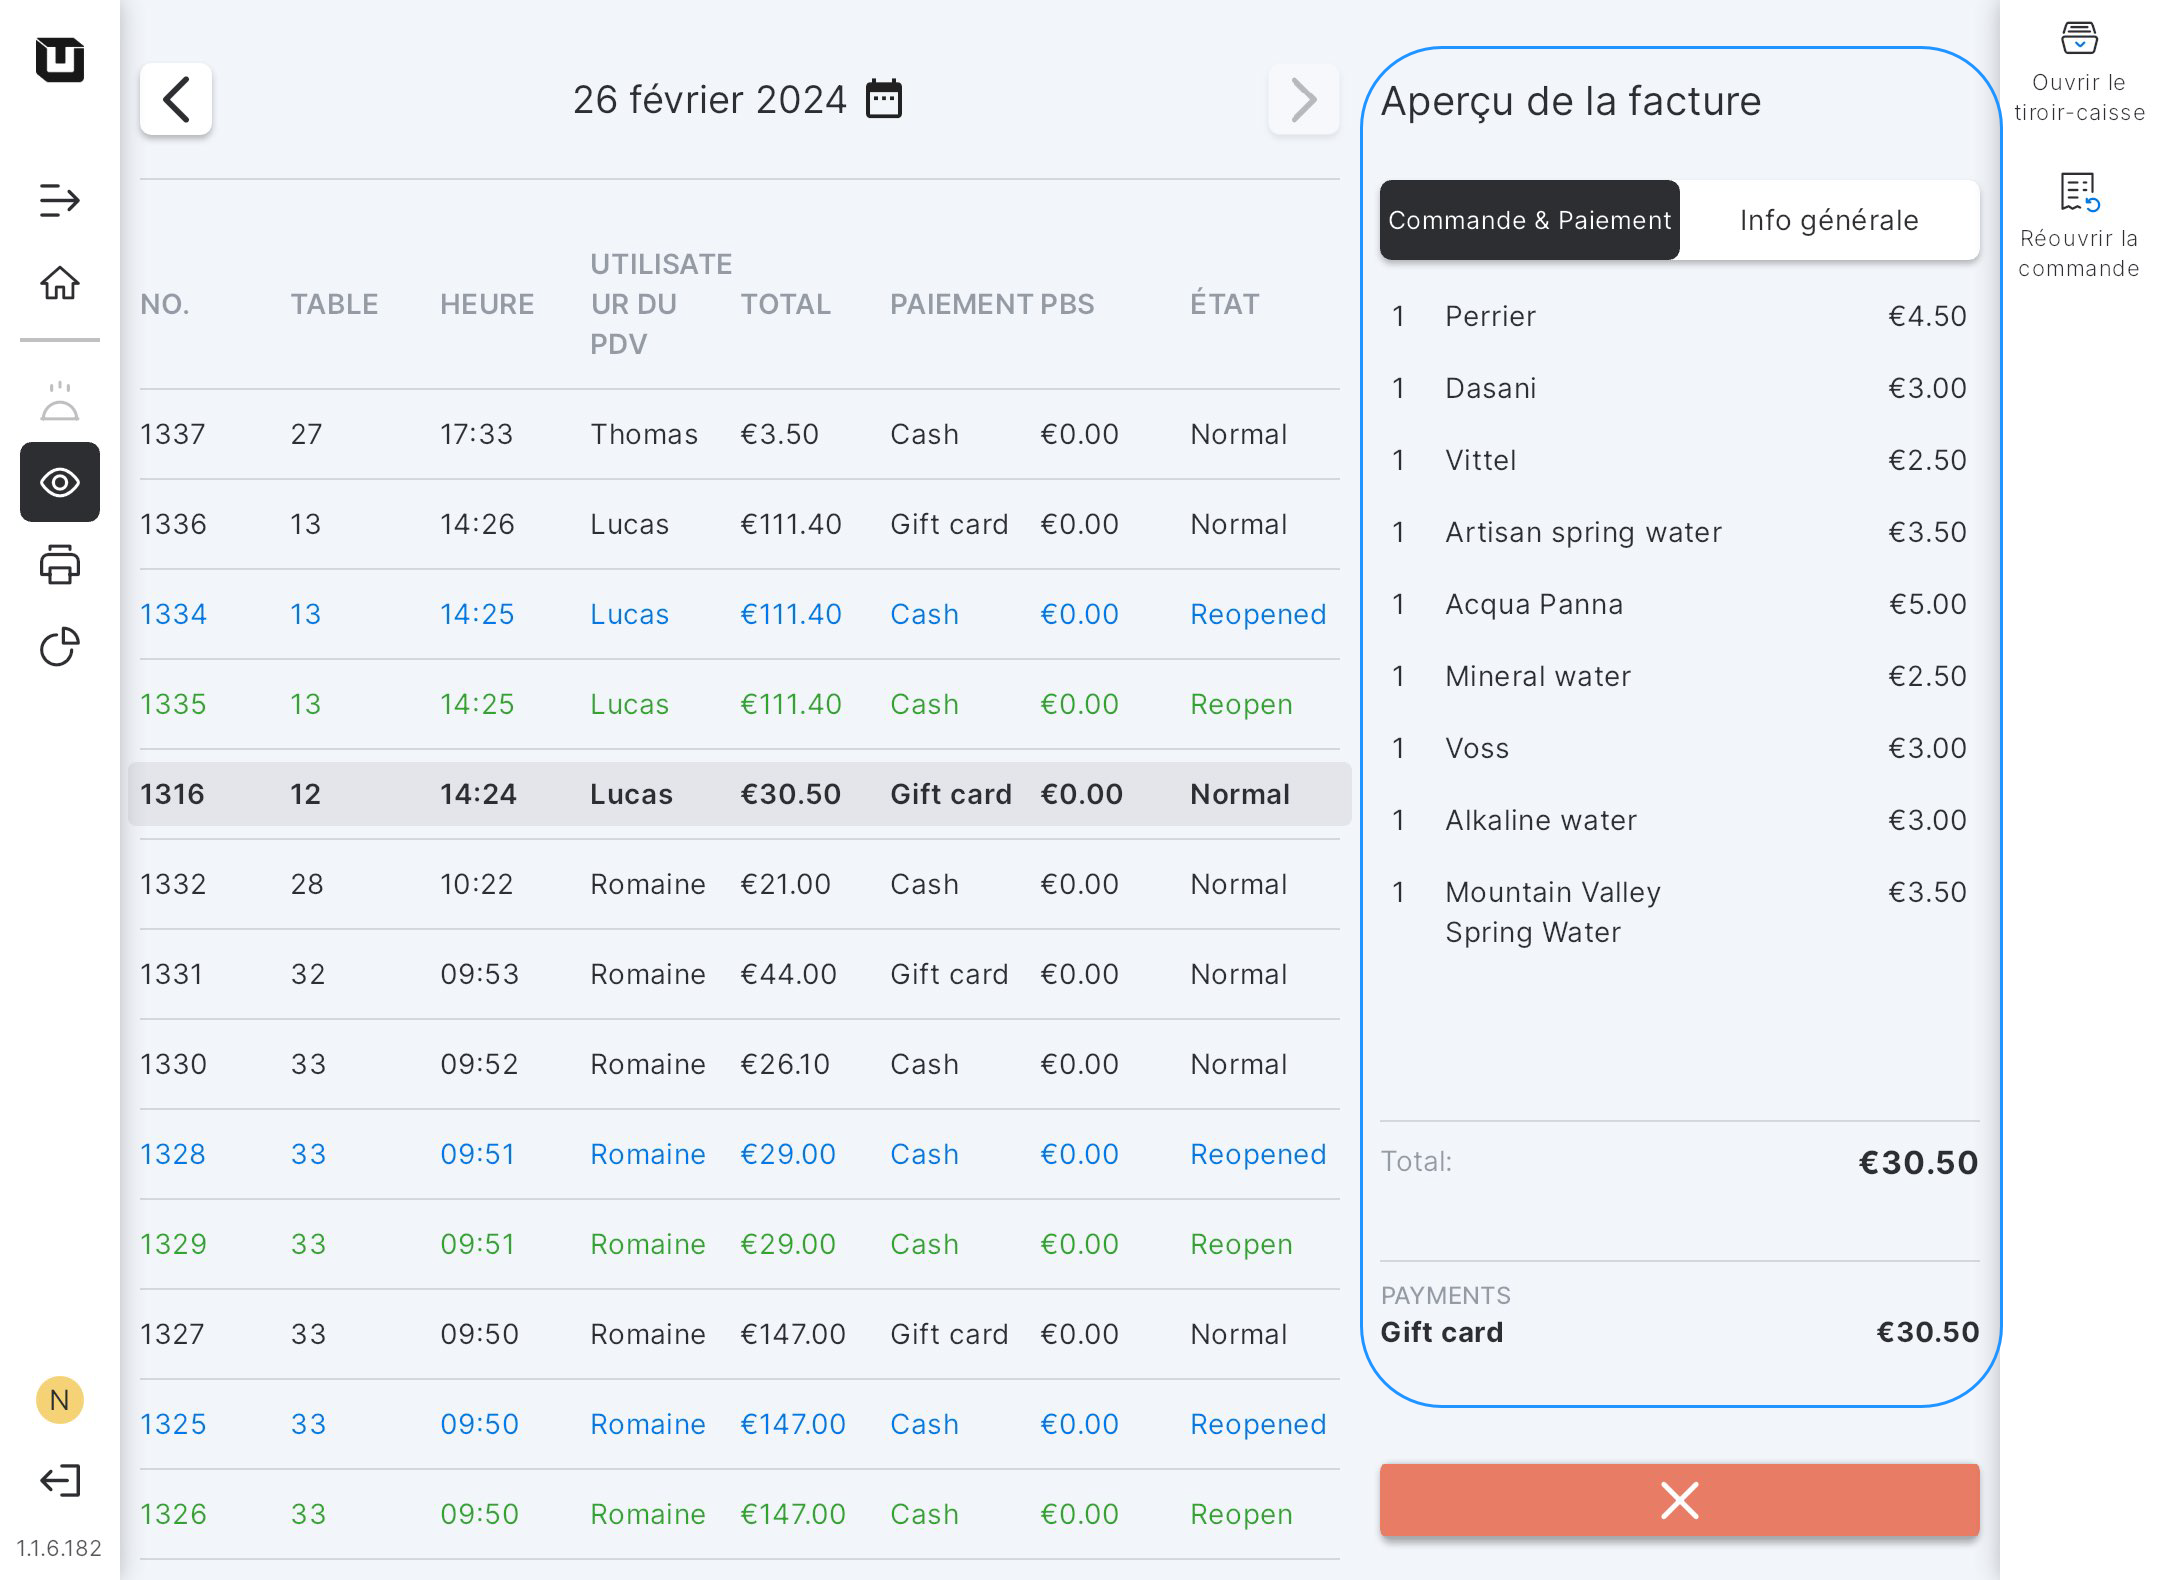Viewport: 2160px width, 1580px height.
Task: Open reopened order 1334 row
Action: tap(740, 614)
